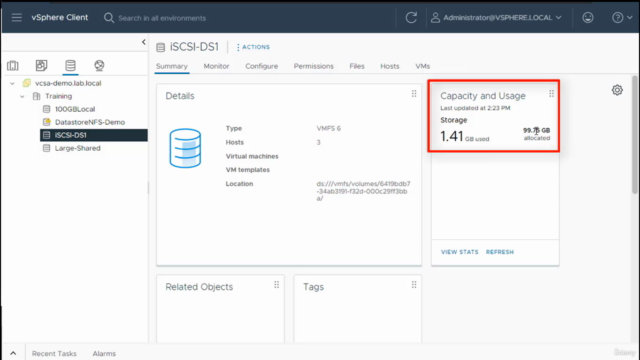Grab the Tags card drag handle
The height and width of the screenshot is (360, 640).
[x=414, y=284]
